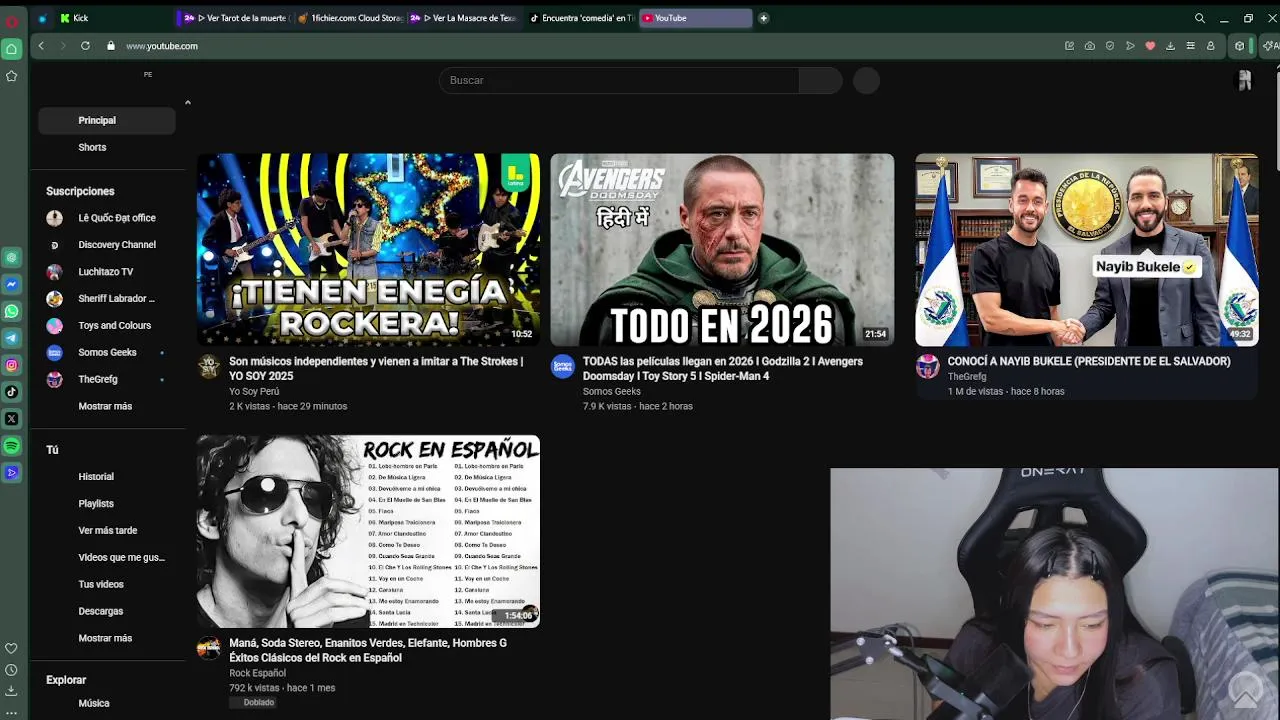This screenshot has width=1280, height=720.
Task: Search tabs with the magnifier icon
Action: [1200, 18]
